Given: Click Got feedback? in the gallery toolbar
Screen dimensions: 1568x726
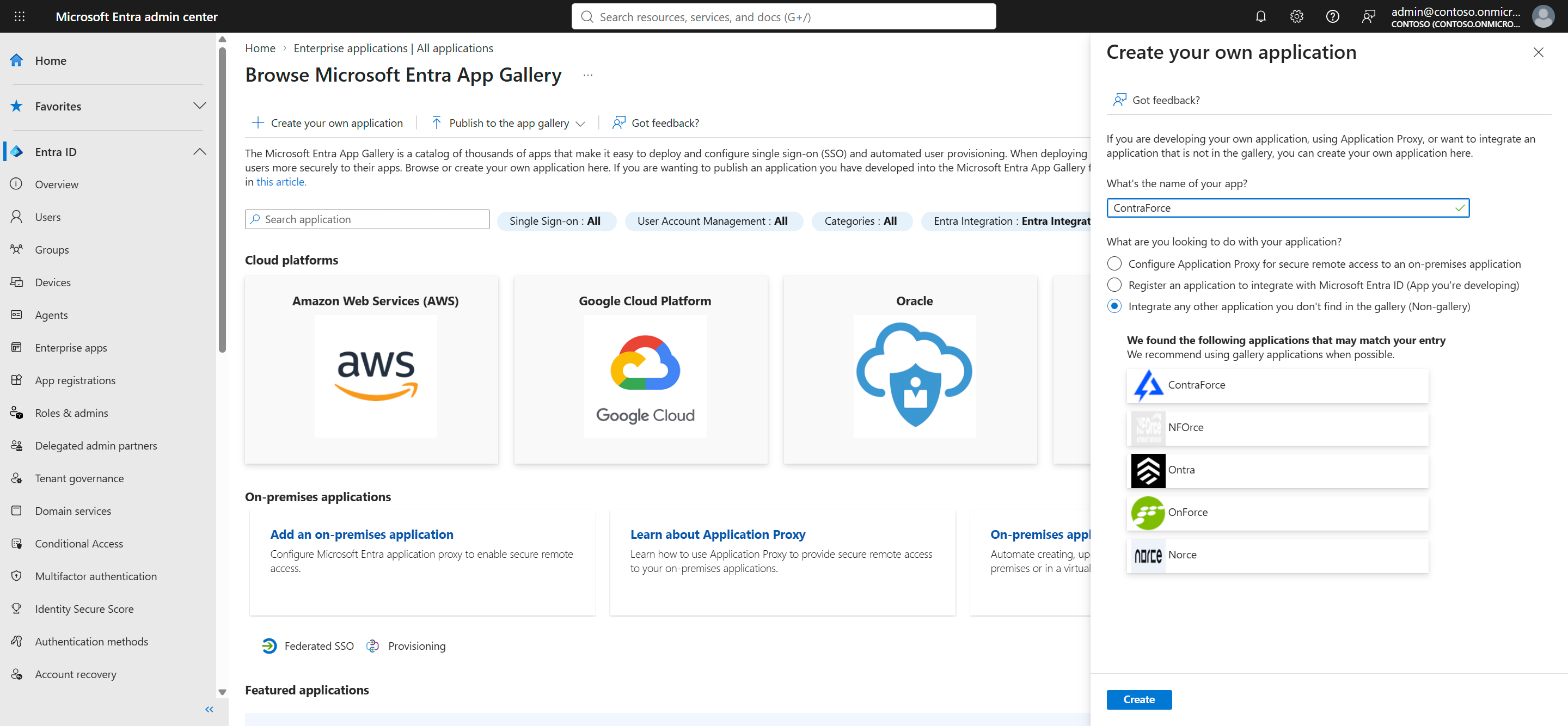Looking at the screenshot, I should tap(656, 123).
